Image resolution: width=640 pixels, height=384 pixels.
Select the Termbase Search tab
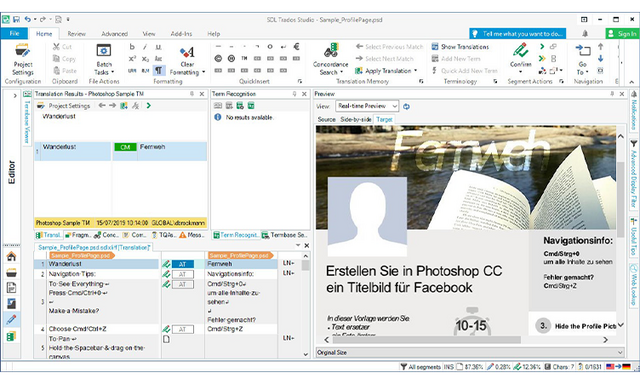[x=284, y=235]
